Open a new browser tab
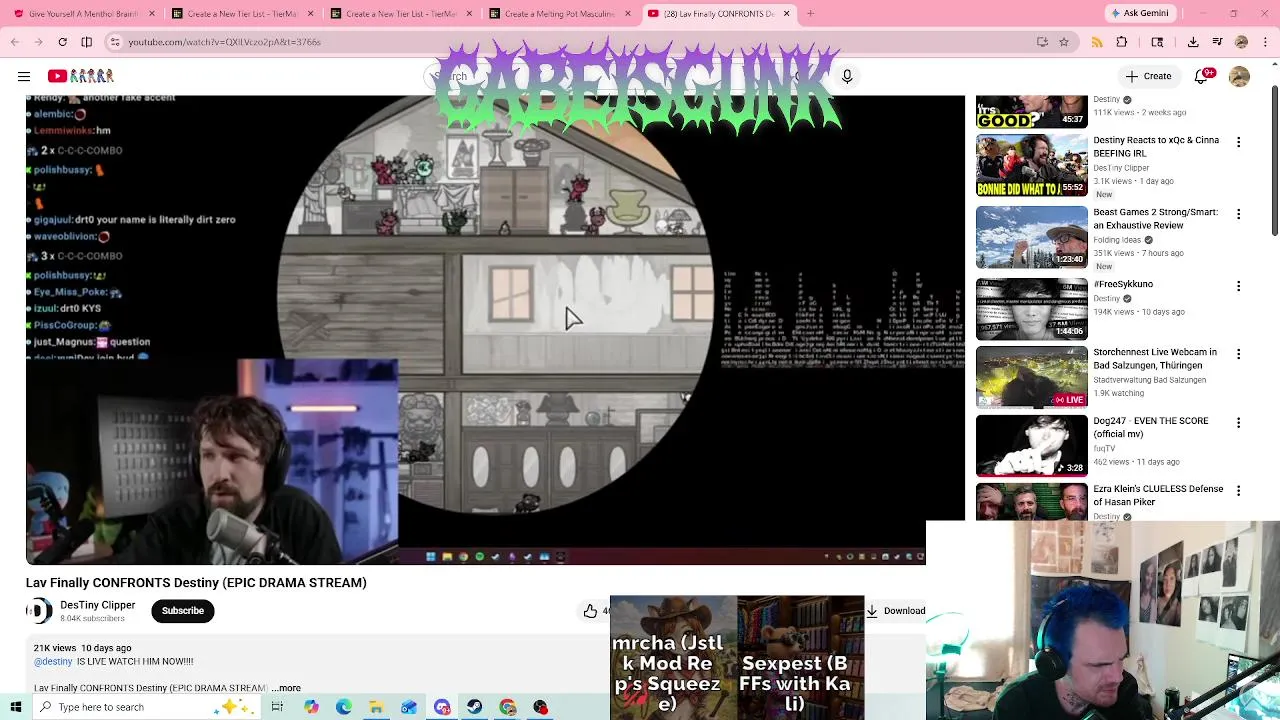The width and height of the screenshot is (1280, 720). coord(811,13)
